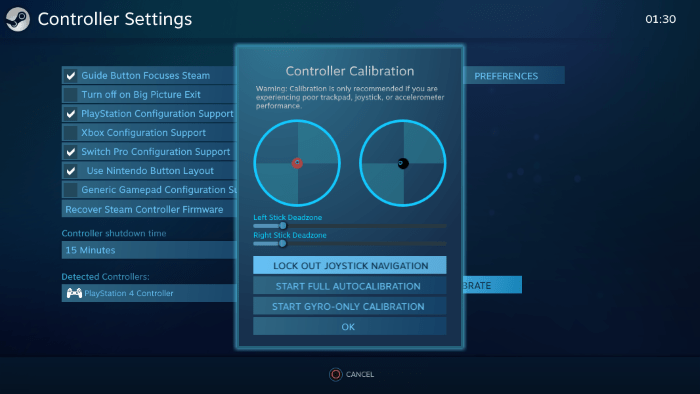Screen dimensions: 700x394
Task: Click the Controller Calibration dialog heading
Action: (350, 71)
